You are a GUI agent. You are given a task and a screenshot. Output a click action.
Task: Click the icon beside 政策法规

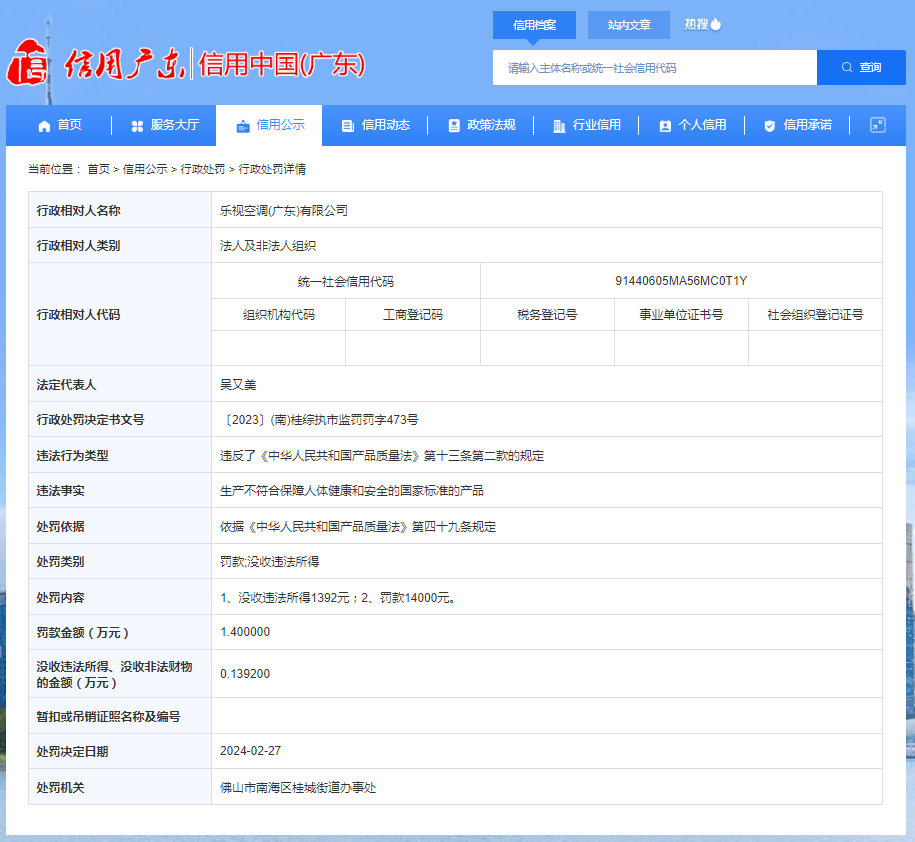coord(454,125)
